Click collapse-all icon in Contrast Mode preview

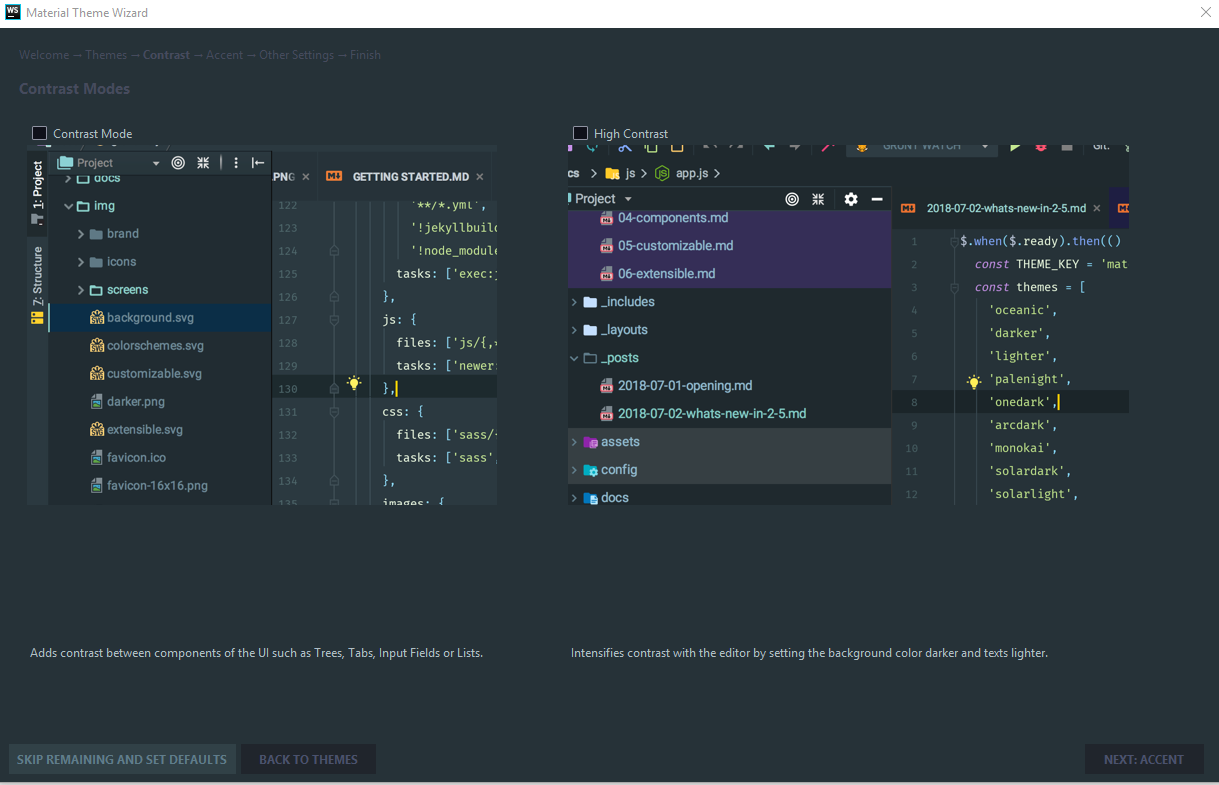point(203,162)
